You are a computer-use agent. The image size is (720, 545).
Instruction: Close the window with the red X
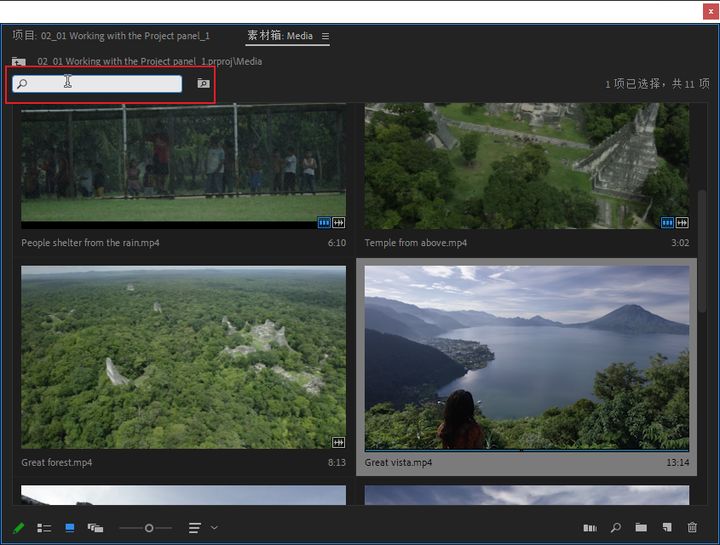tap(710, 11)
